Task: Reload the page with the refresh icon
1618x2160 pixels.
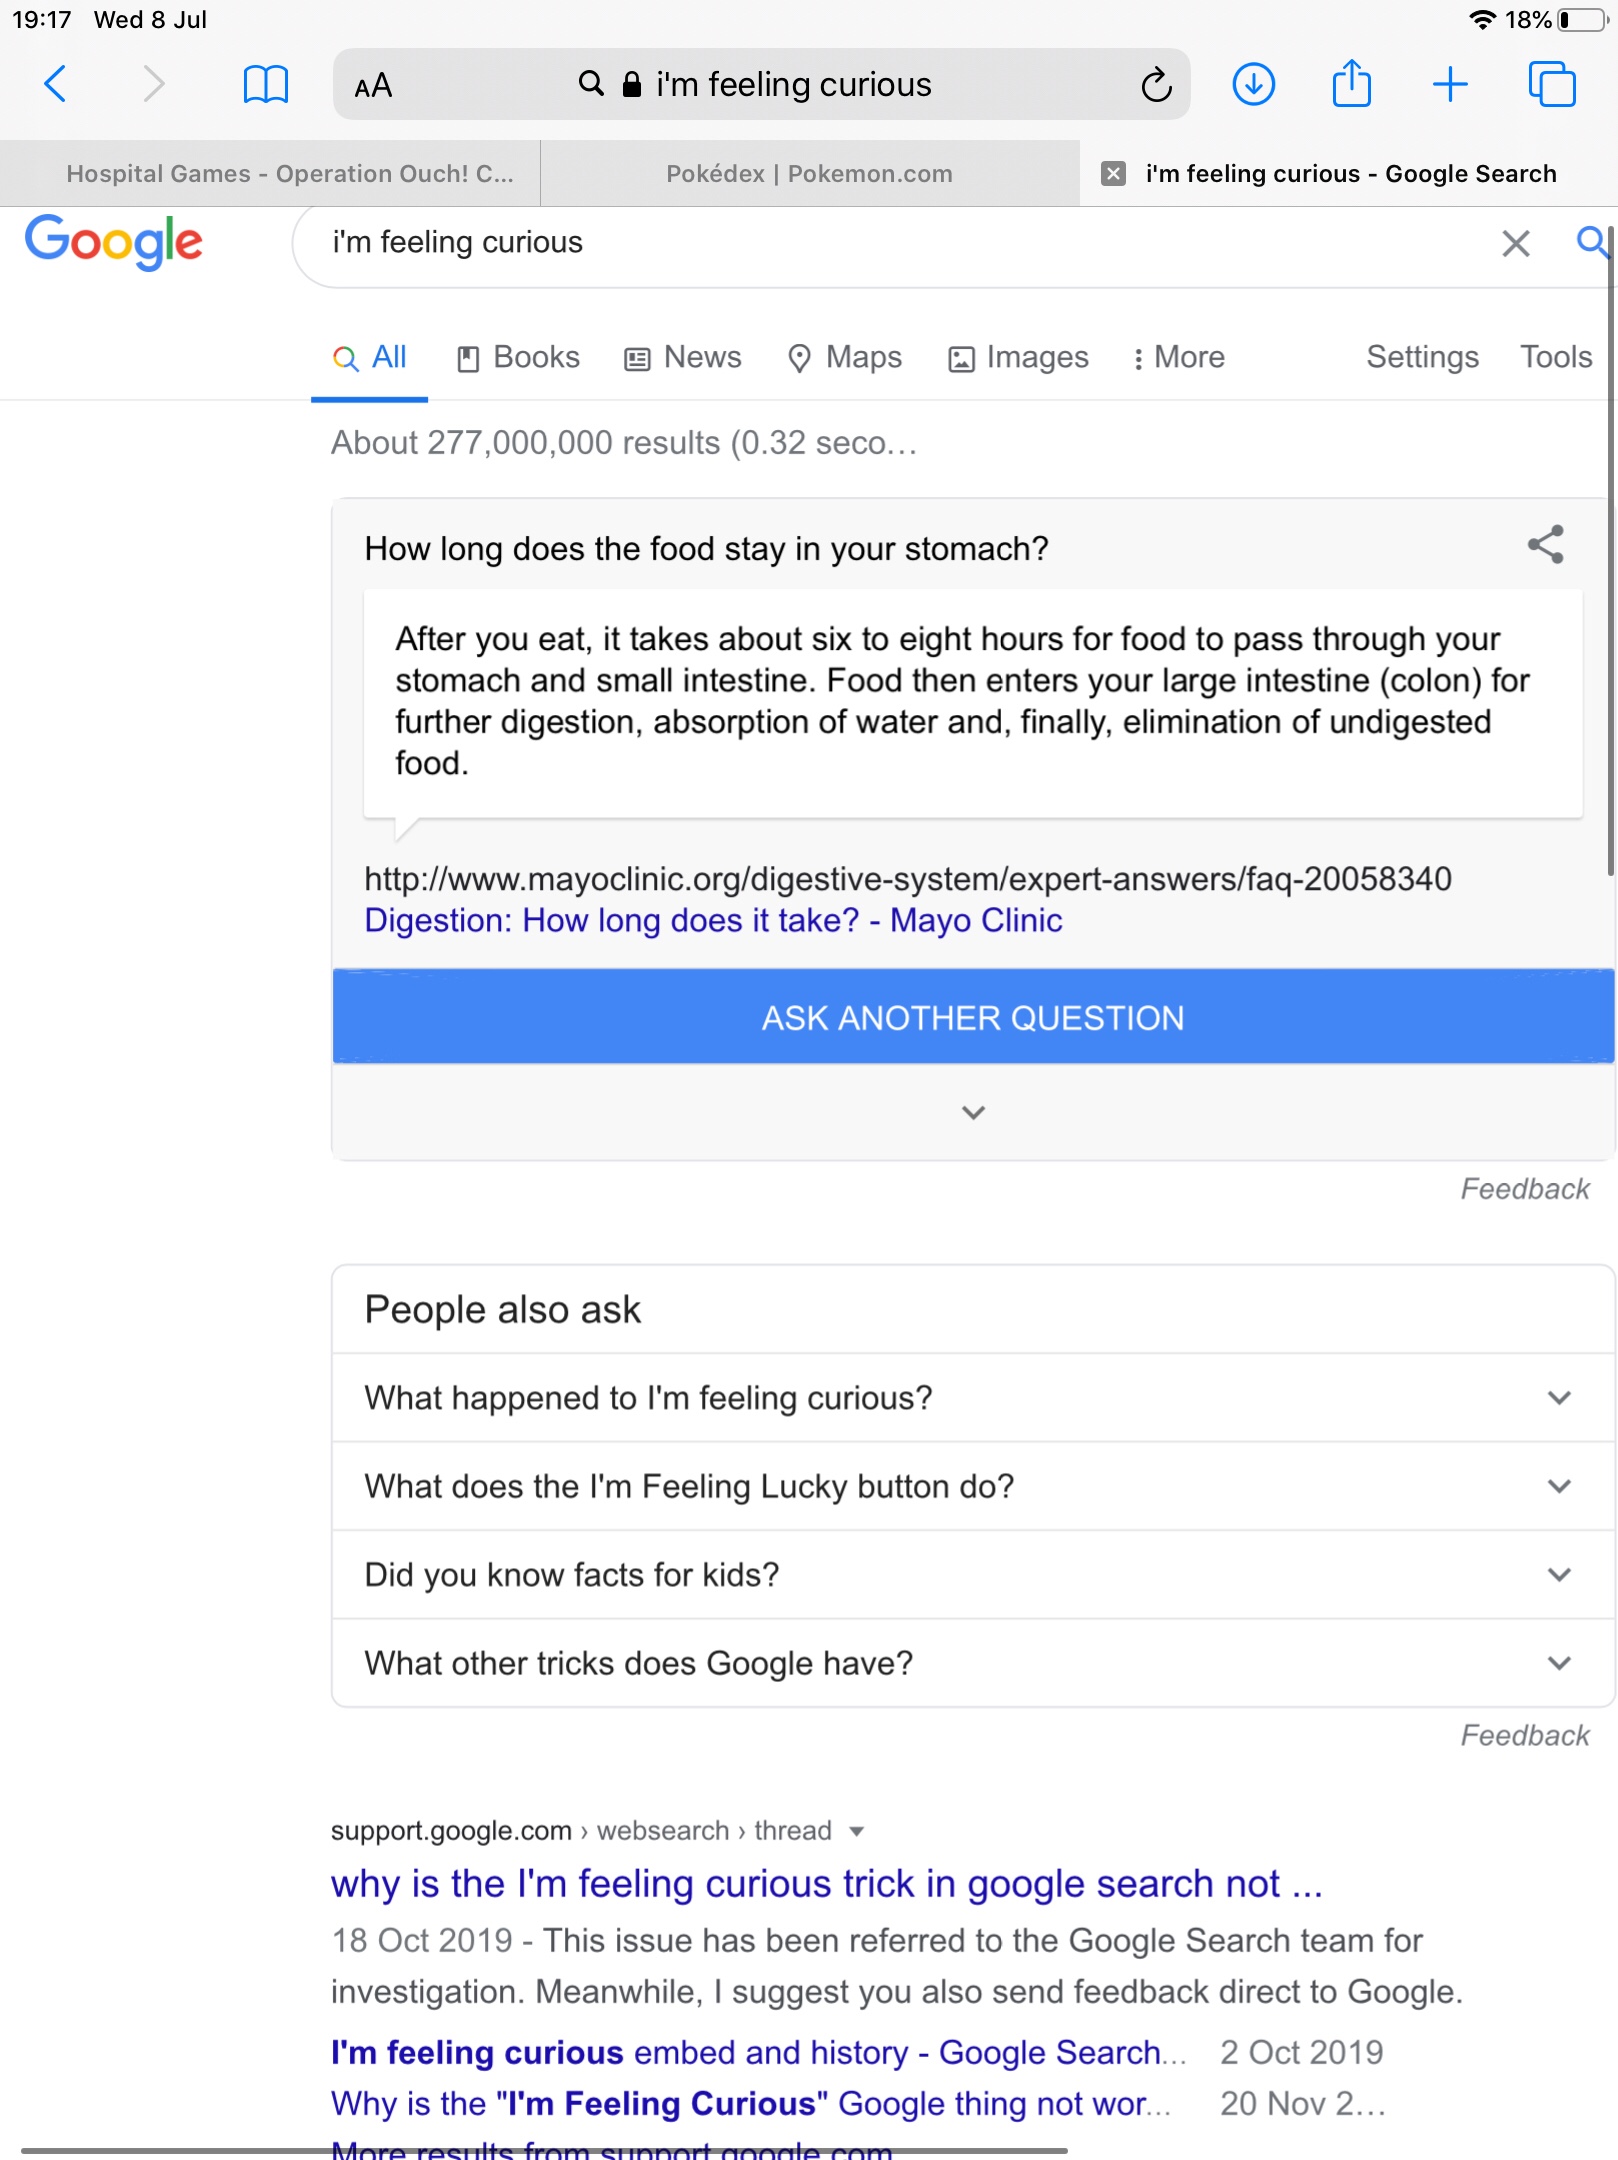Action: (x=1156, y=85)
